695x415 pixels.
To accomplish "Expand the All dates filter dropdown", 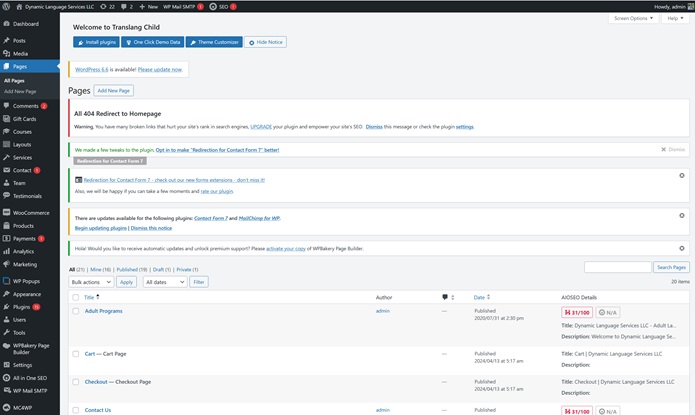I will [x=164, y=282].
